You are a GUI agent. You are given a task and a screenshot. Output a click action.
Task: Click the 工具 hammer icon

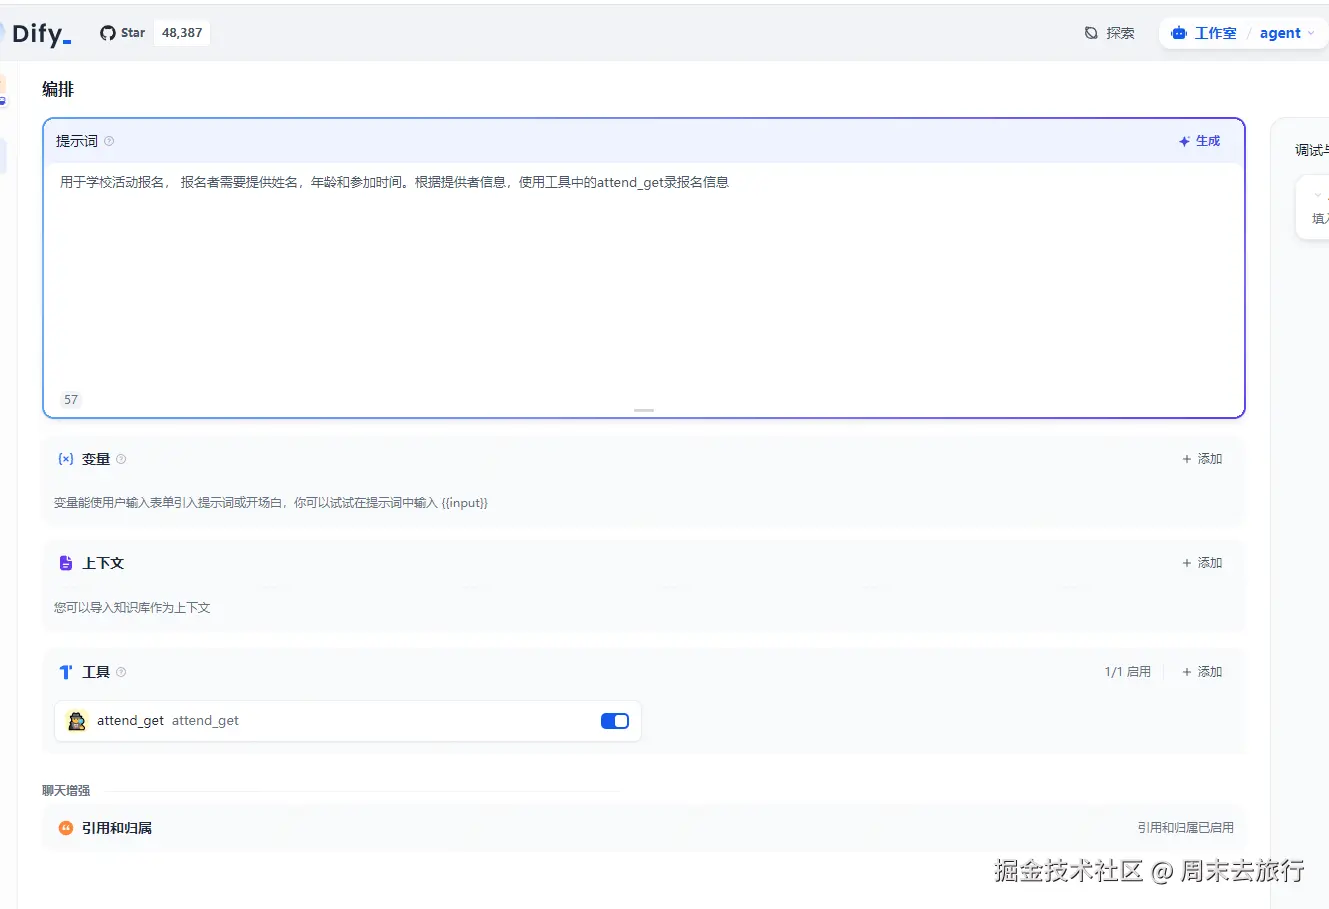tap(66, 672)
